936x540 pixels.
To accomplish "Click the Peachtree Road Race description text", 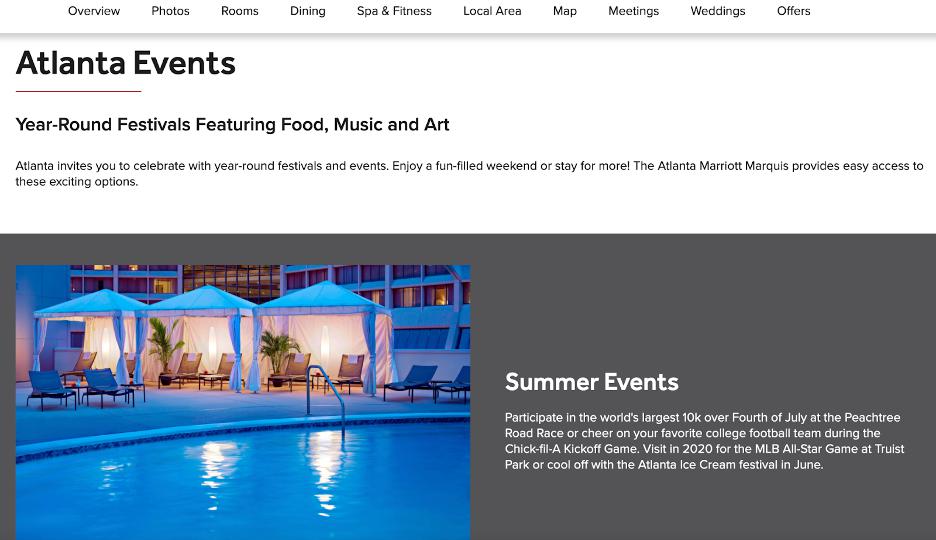I will (703, 441).
